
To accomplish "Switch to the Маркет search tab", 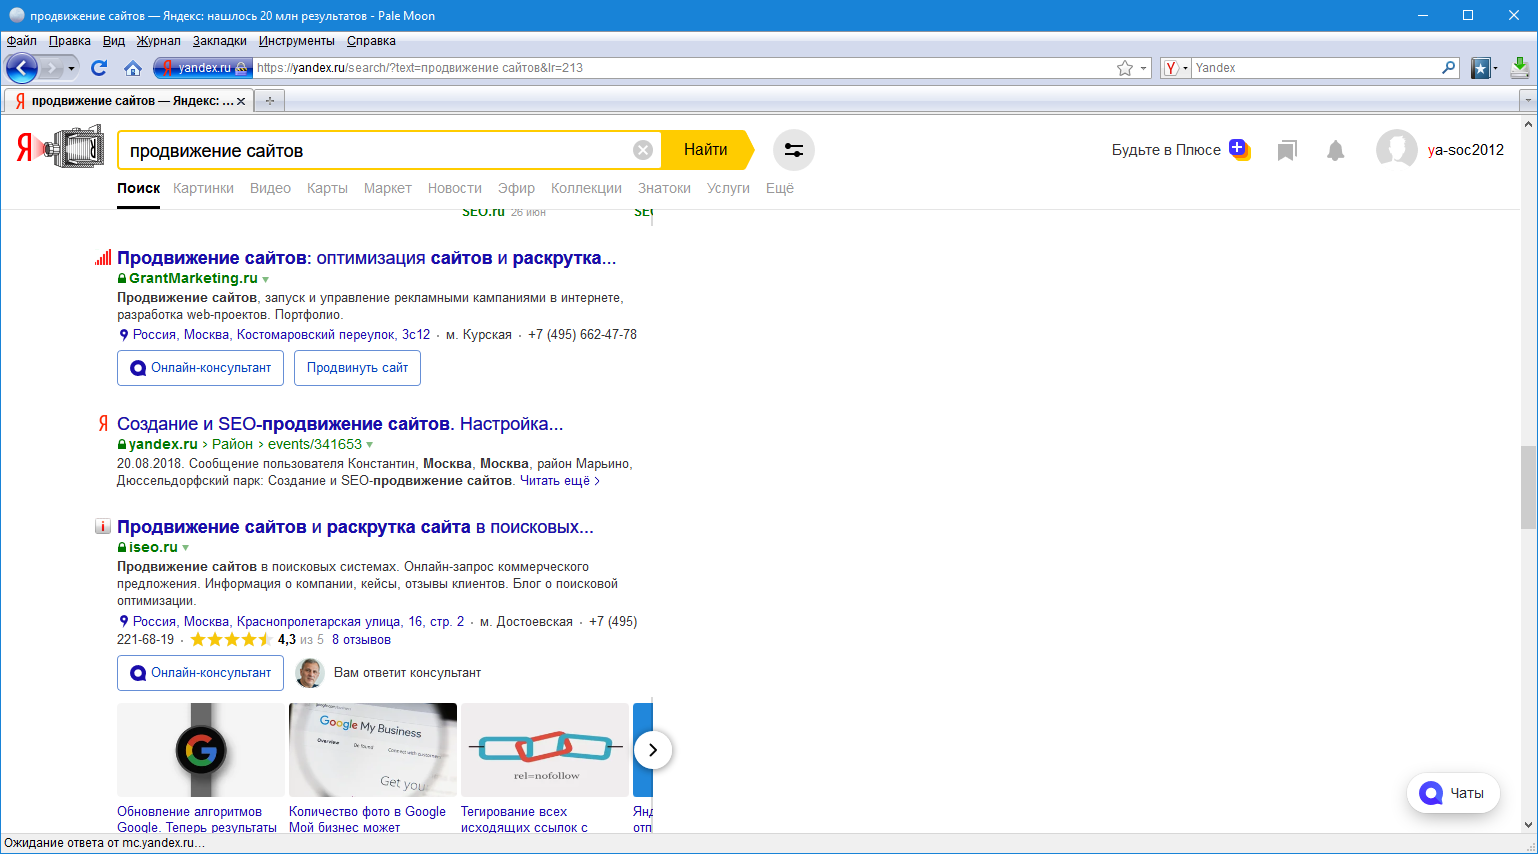I will [x=388, y=188].
